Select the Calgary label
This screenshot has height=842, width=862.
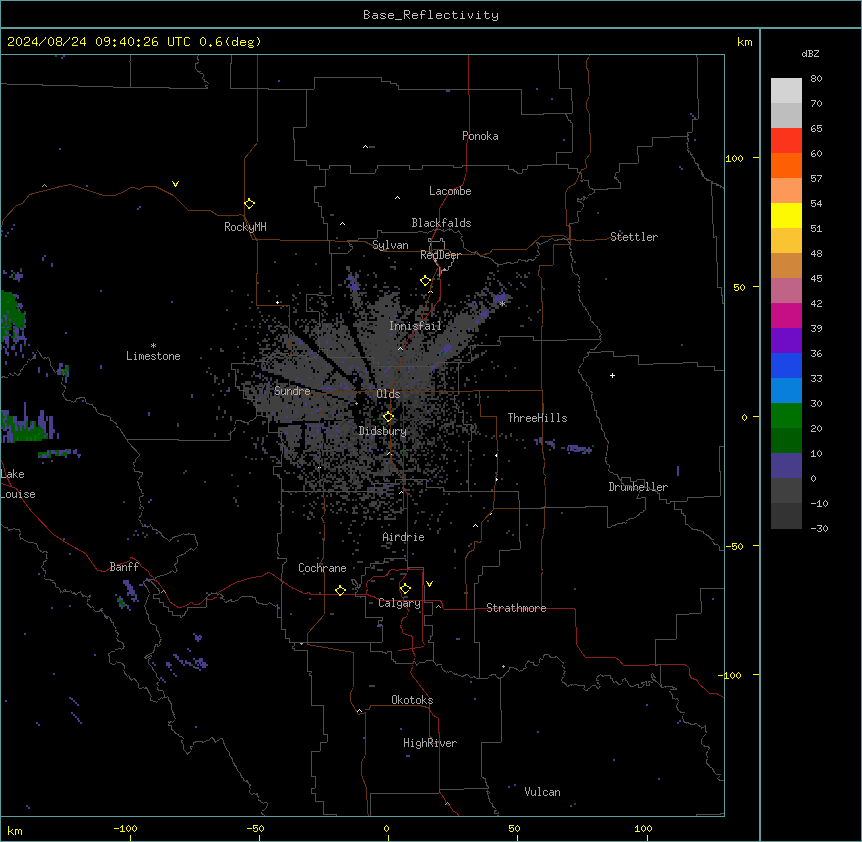click(399, 603)
